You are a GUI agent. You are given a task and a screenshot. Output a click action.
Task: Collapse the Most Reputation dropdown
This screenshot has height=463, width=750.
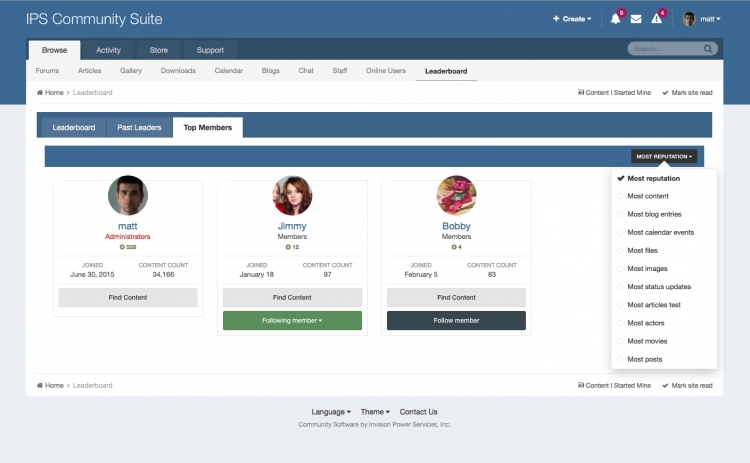tap(664, 156)
